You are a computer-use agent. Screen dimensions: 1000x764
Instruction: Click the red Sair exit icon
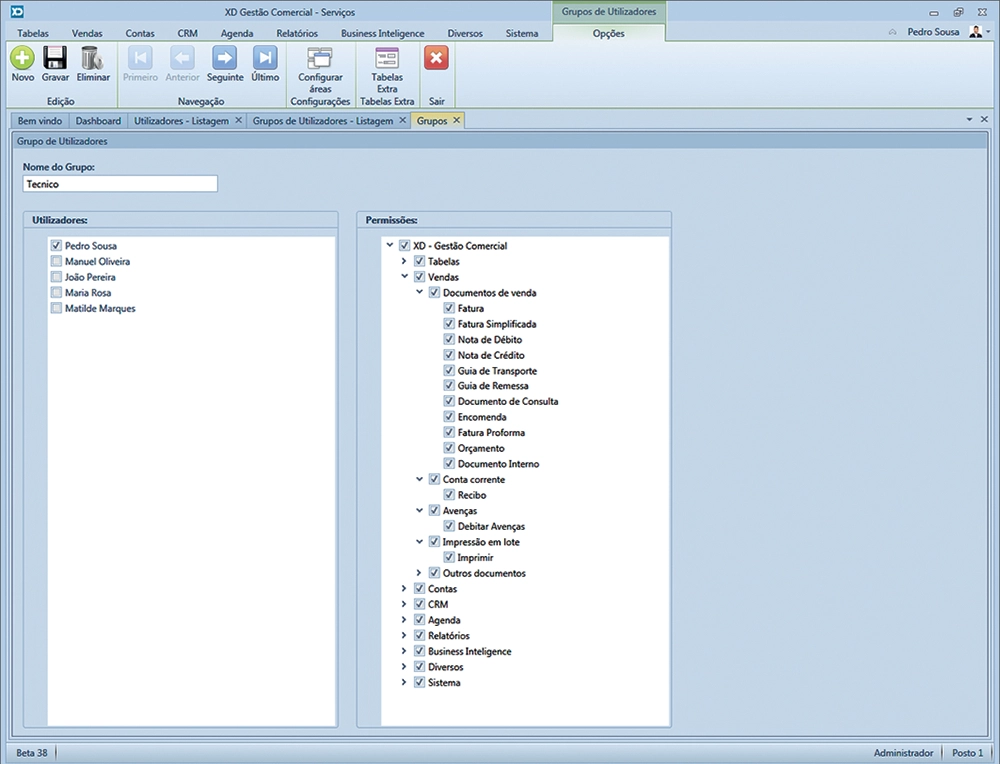436,59
